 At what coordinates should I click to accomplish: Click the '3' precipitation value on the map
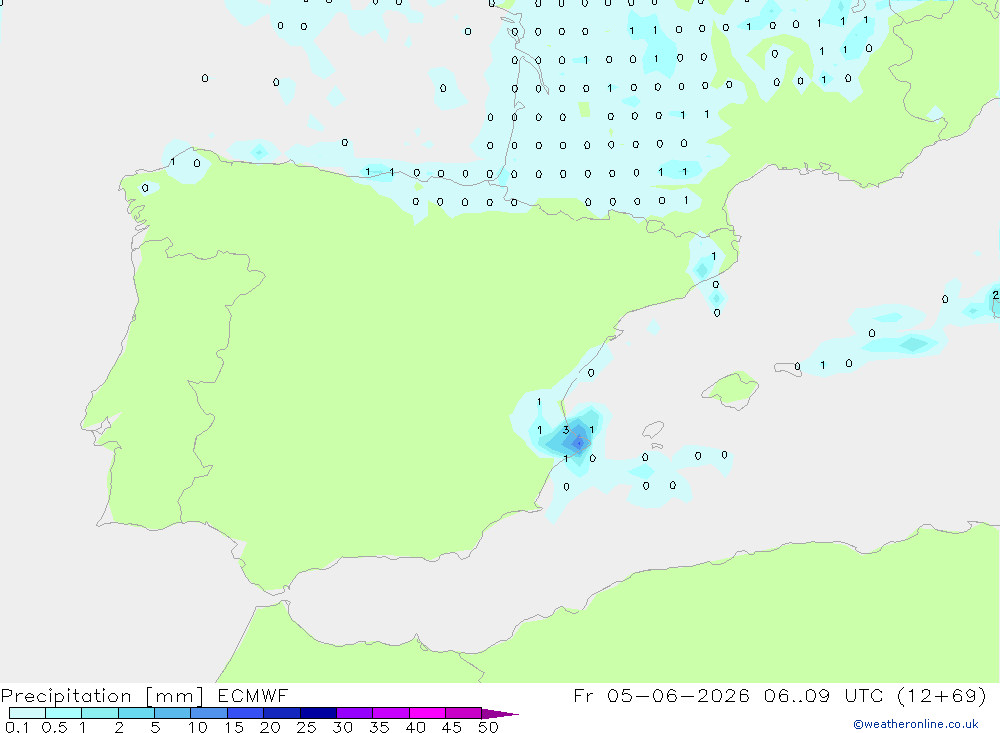click(x=566, y=430)
